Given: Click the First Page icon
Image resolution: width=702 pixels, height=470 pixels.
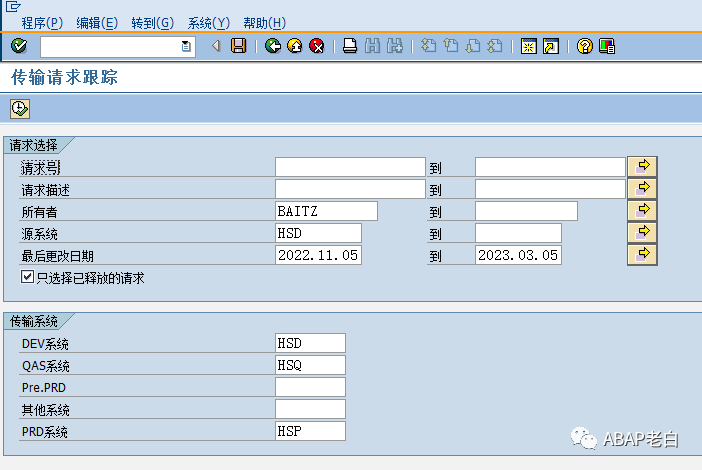Looking at the screenshot, I should [428, 46].
